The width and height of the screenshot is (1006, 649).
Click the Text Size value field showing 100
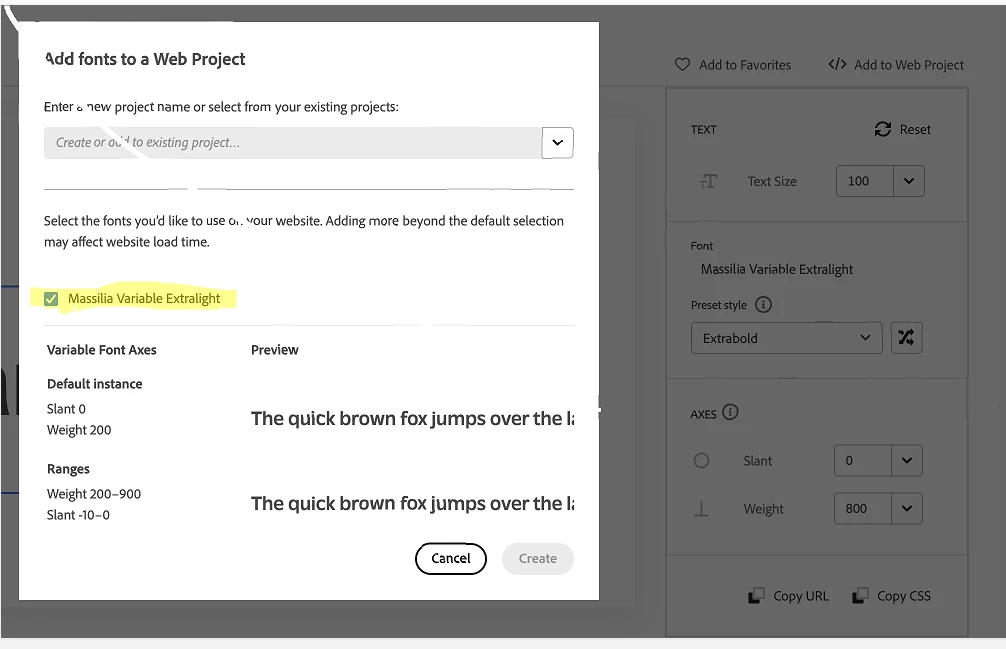click(864, 181)
